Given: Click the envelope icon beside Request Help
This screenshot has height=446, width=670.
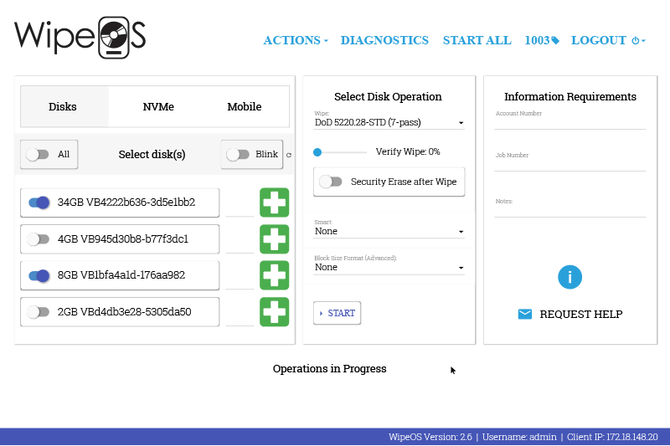Looking at the screenshot, I should [x=525, y=314].
